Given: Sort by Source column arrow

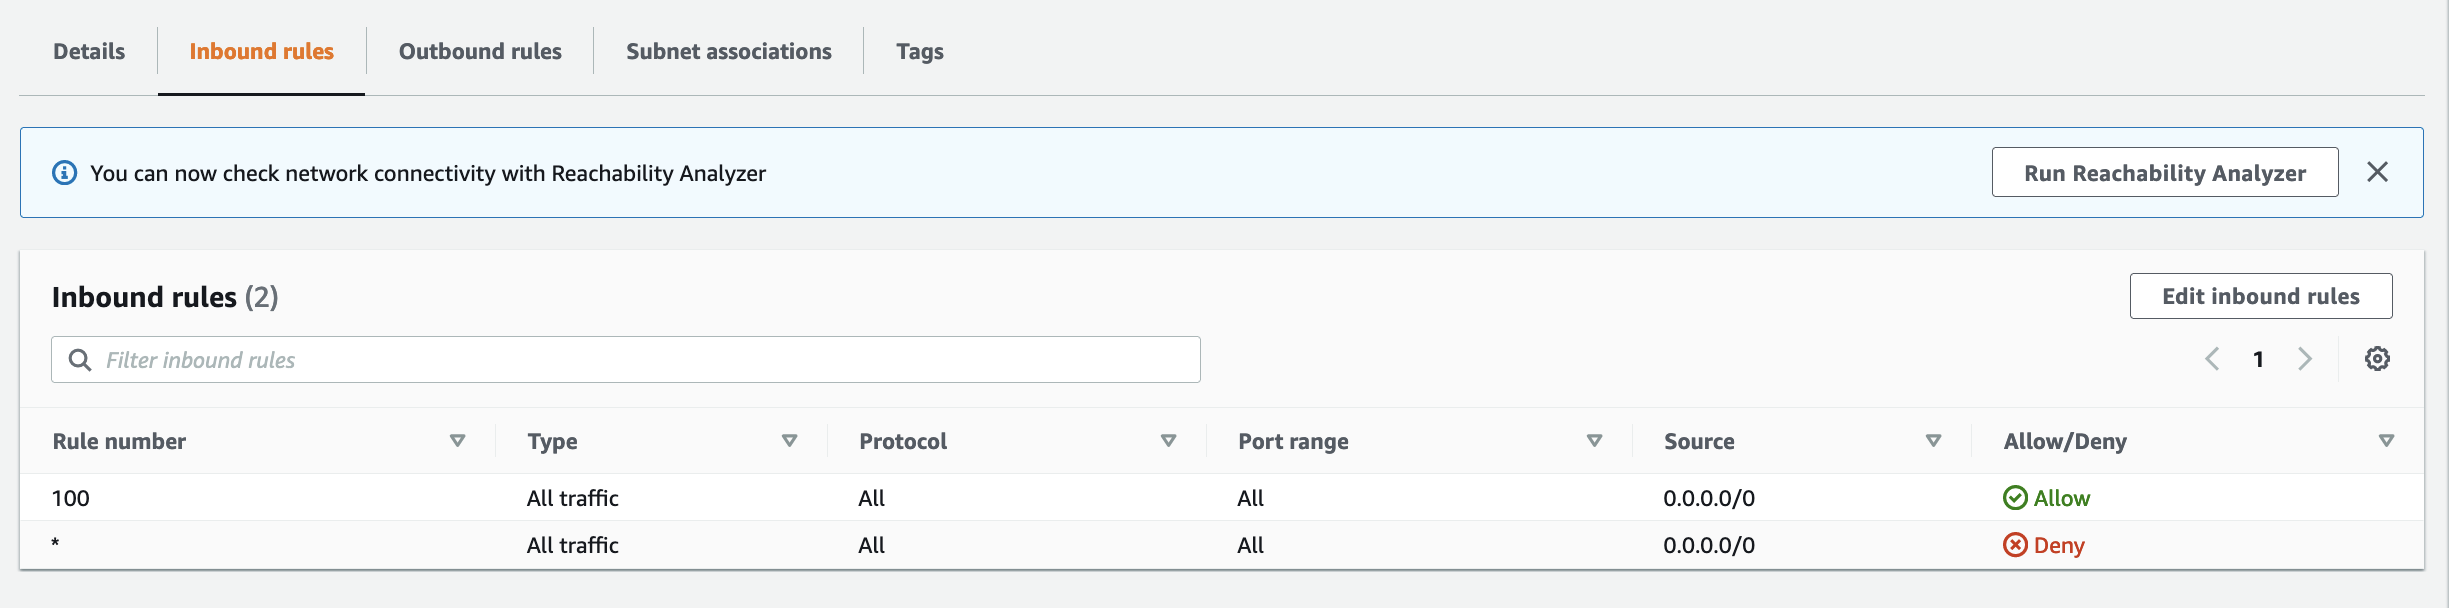Looking at the screenshot, I should tap(1934, 441).
